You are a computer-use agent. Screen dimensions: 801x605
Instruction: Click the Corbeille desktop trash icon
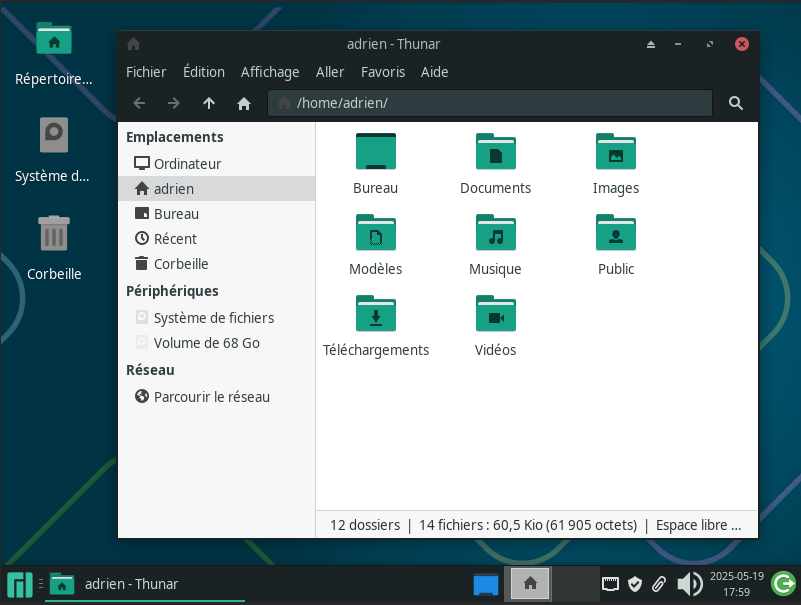pos(54,233)
